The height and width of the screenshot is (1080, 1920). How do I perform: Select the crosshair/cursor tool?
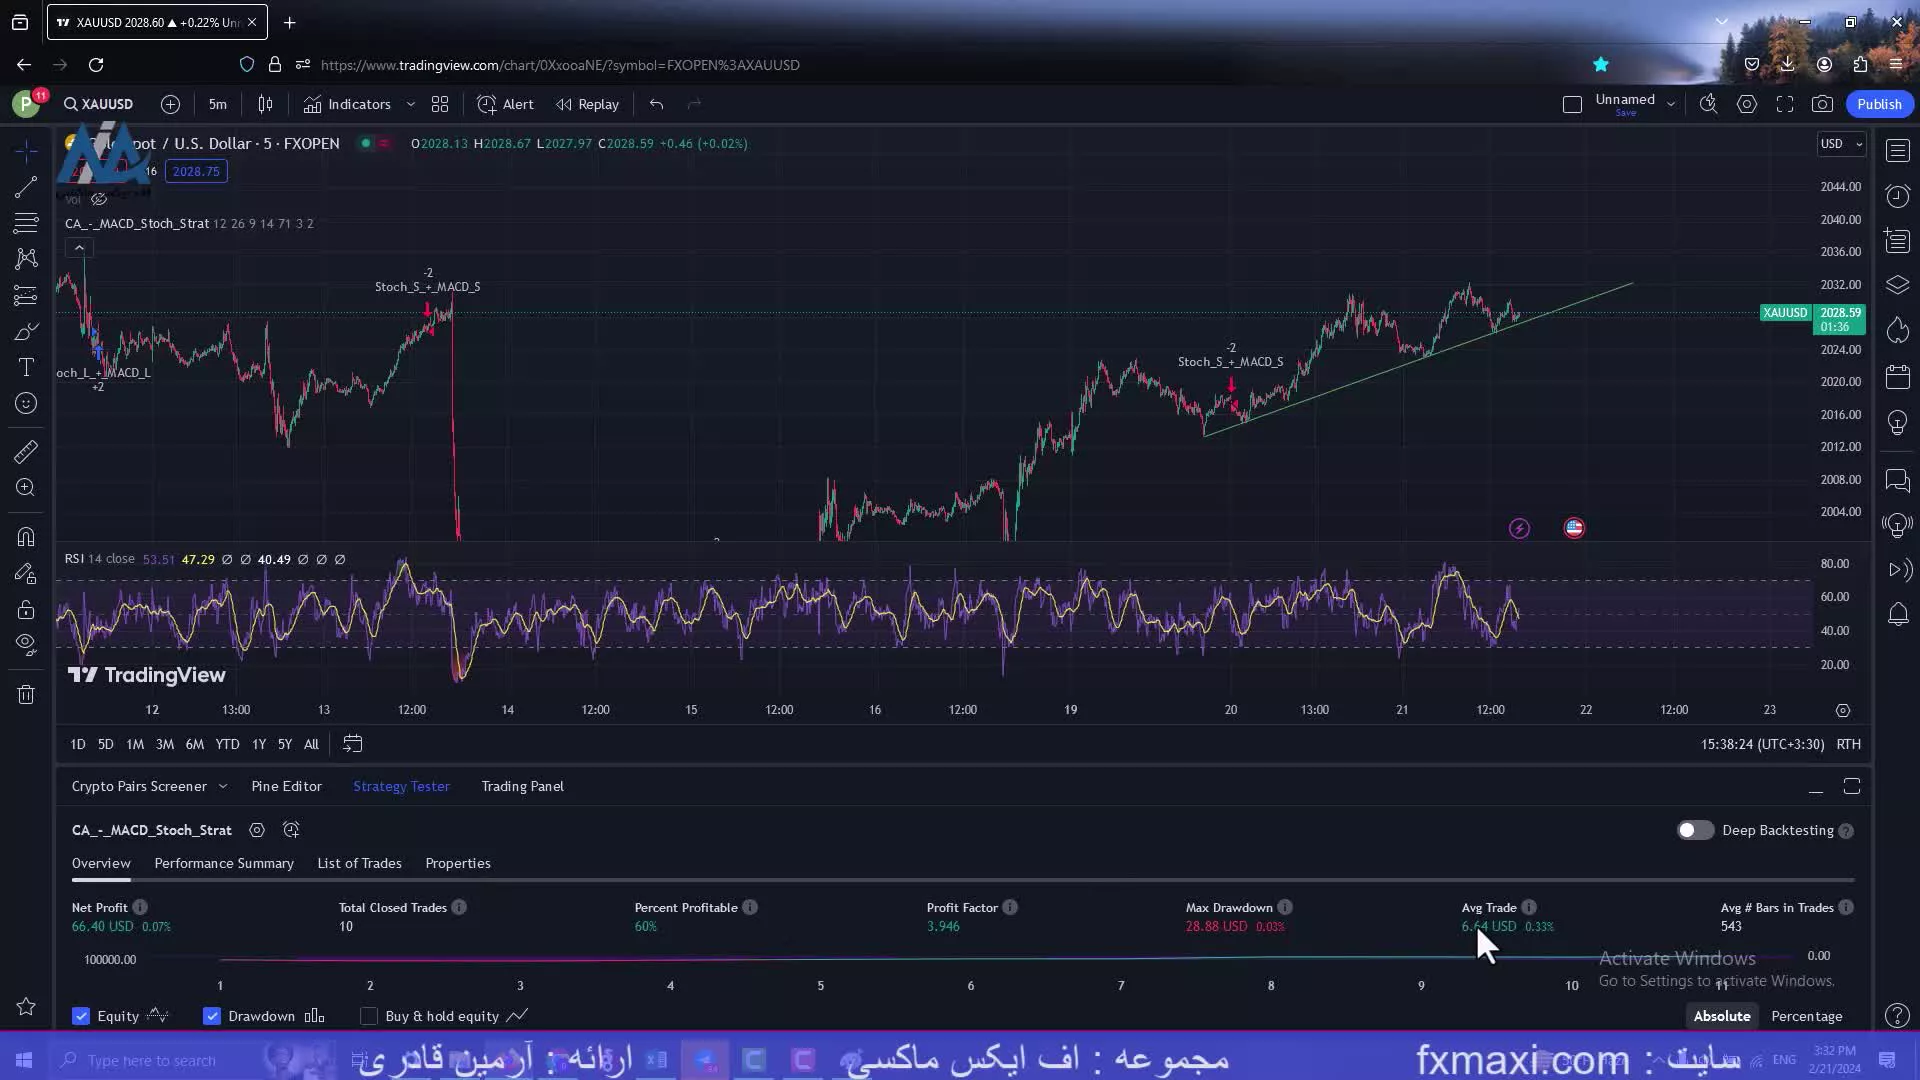[x=24, y=149]
